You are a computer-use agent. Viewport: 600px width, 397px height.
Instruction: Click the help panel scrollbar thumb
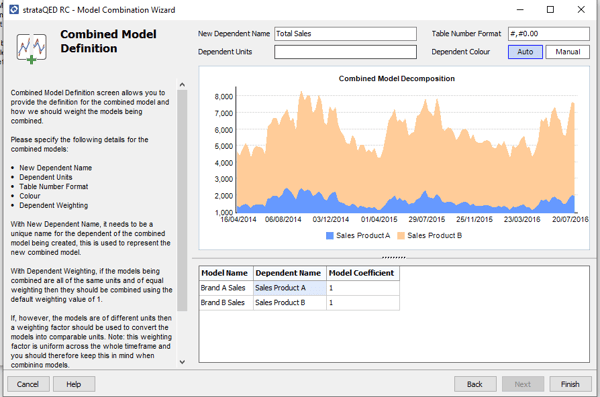(x=182, y=201)
